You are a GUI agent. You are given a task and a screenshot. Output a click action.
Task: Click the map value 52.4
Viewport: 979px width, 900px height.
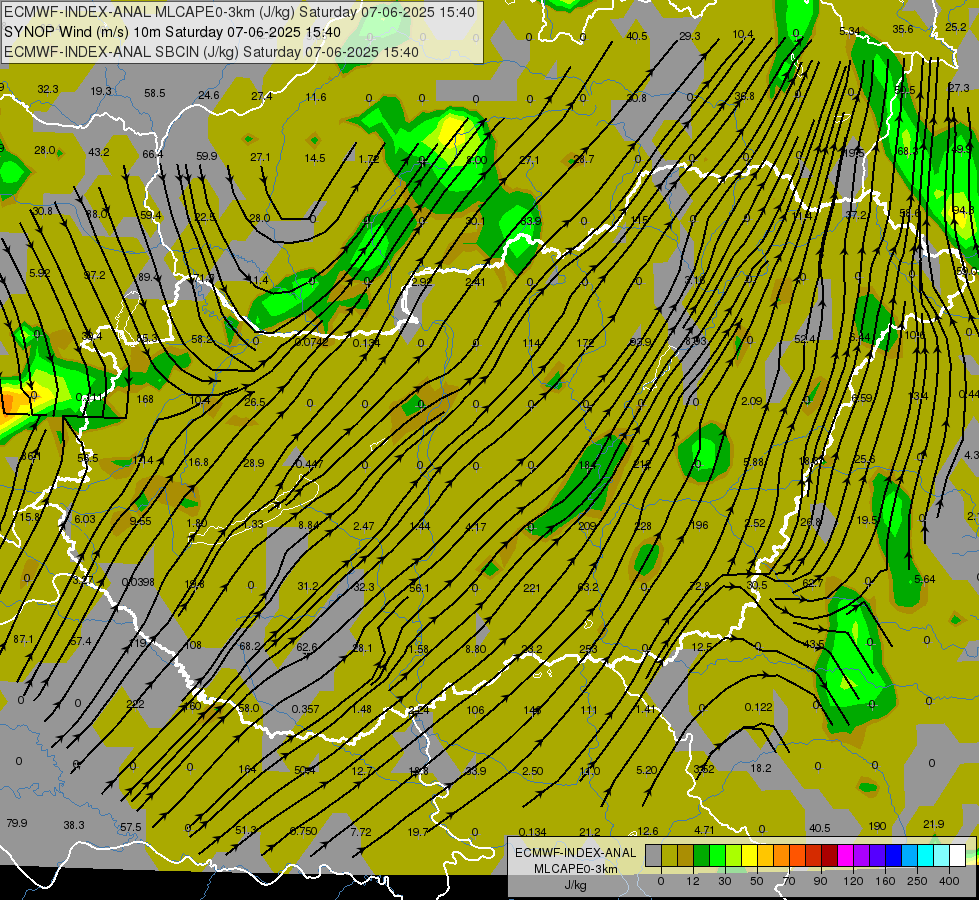click(x=805, y=339)
